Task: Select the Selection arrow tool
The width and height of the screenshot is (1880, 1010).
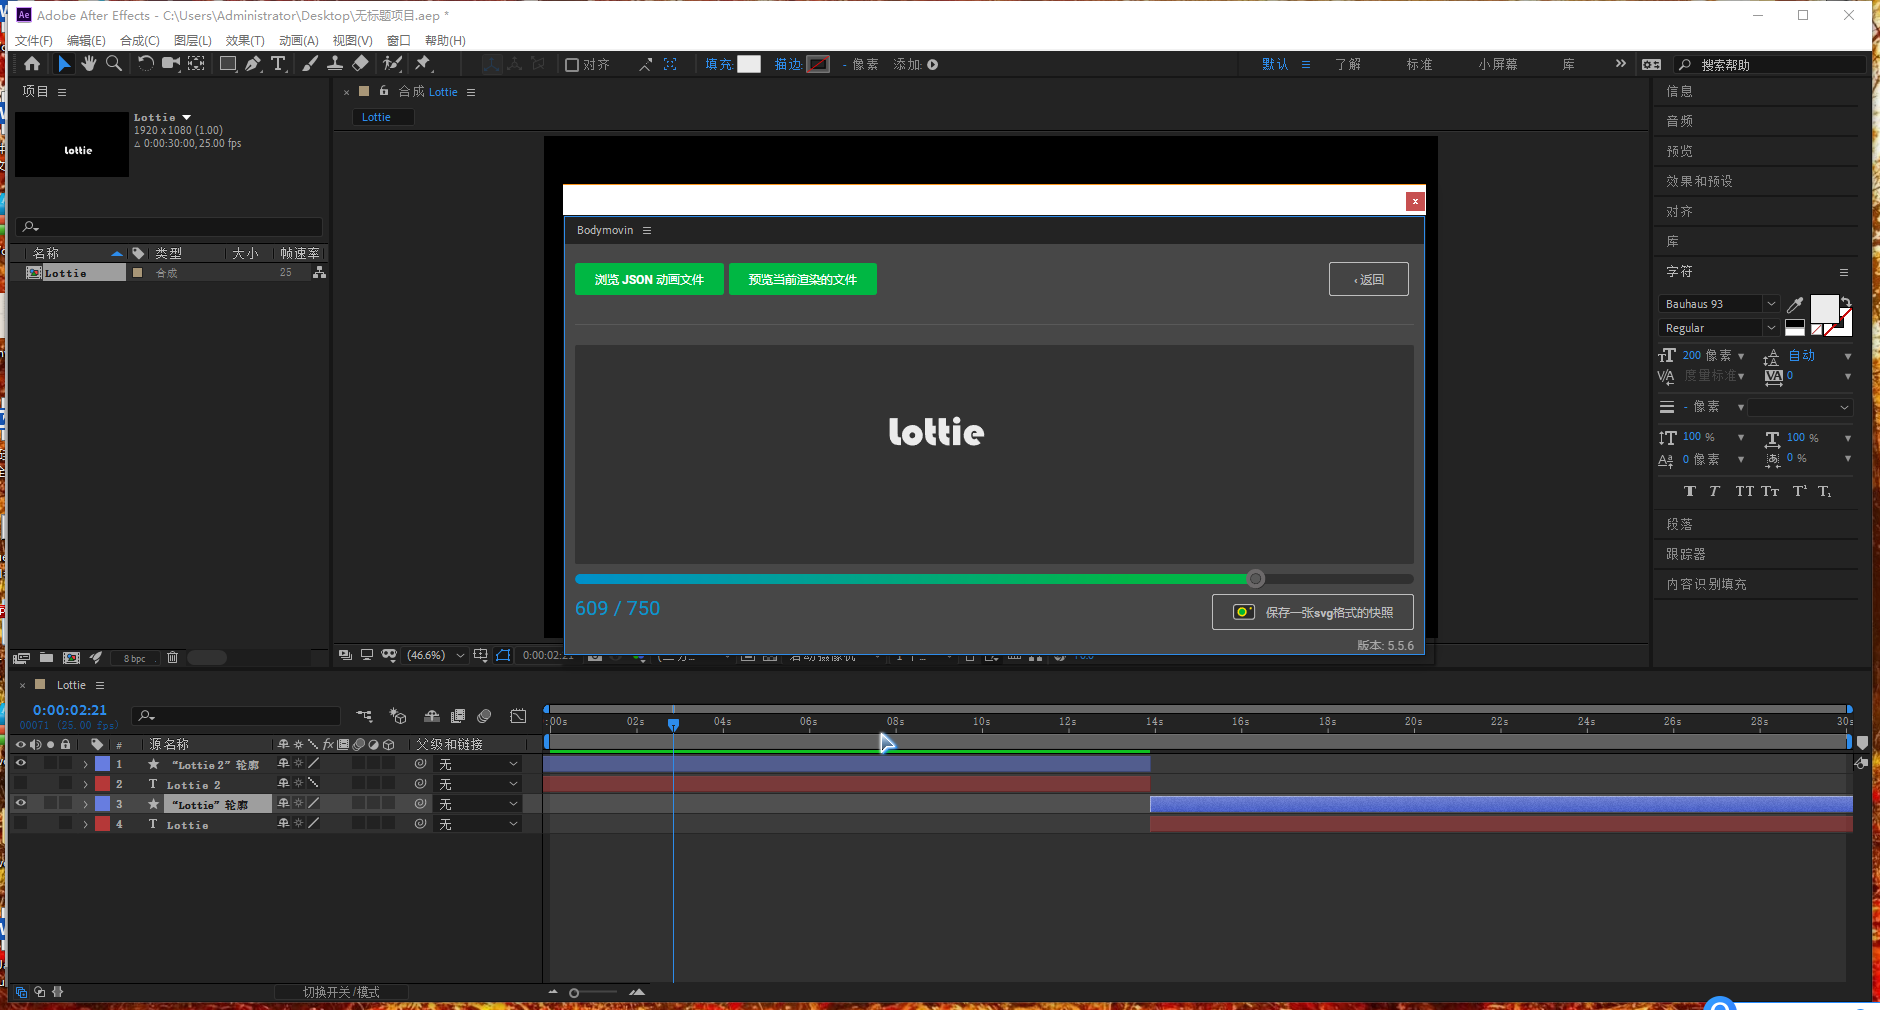Action: tap(64, 64)
